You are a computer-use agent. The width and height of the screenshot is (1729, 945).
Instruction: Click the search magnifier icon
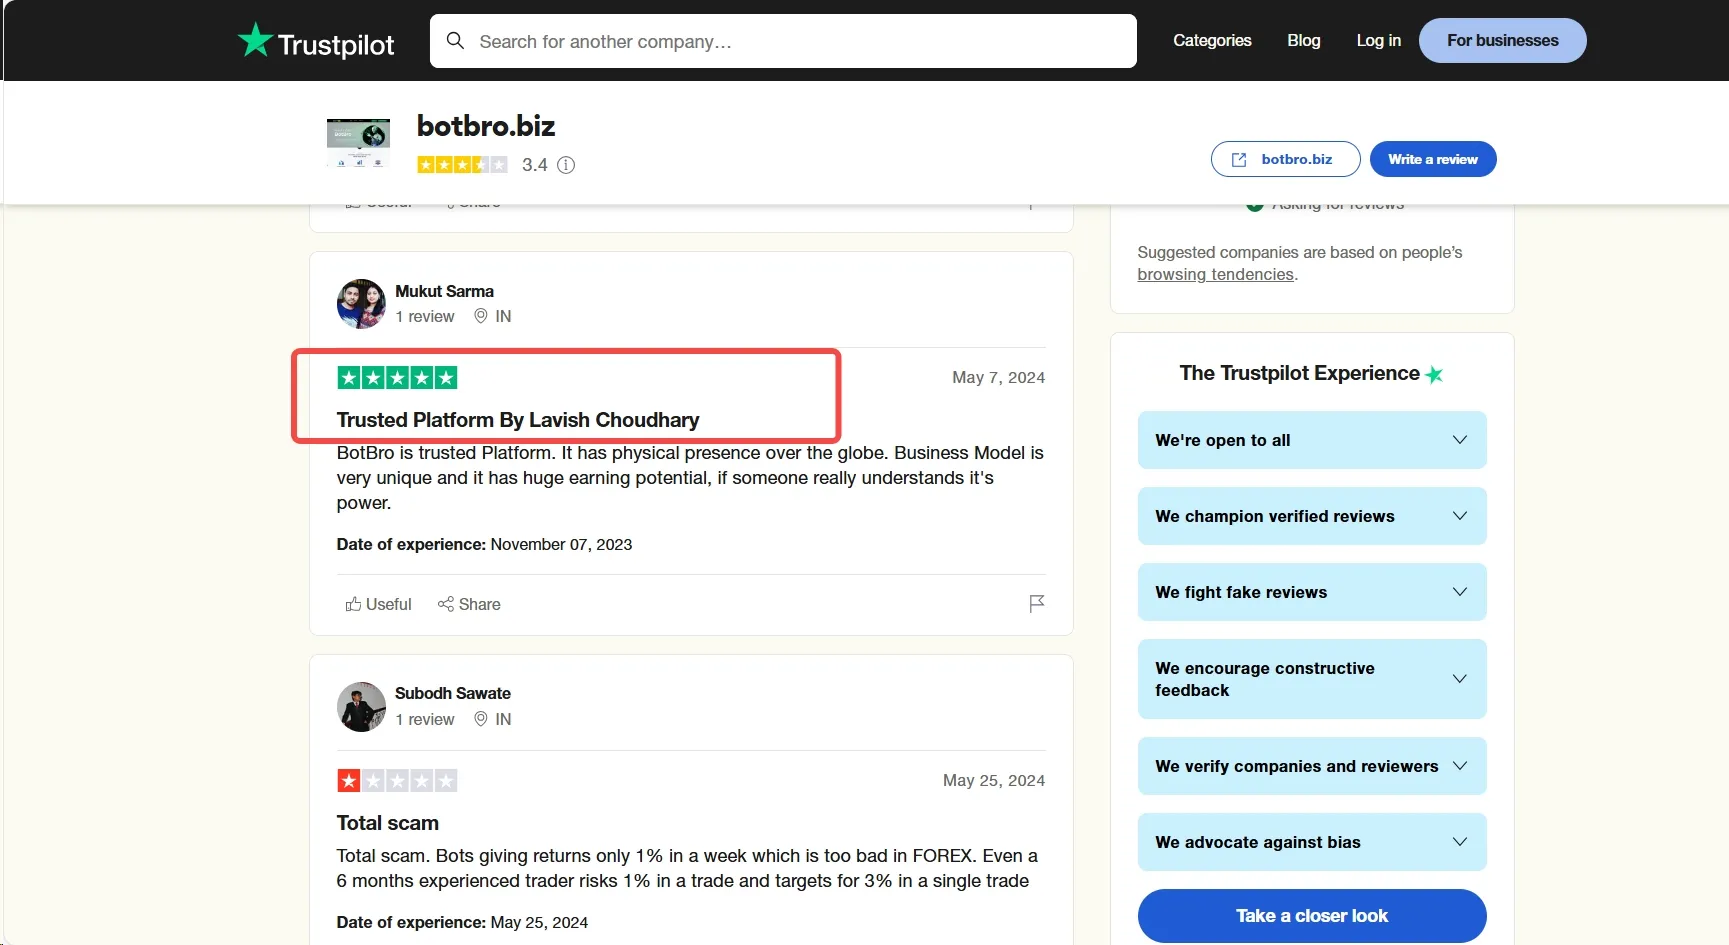(x=455, y=41)
